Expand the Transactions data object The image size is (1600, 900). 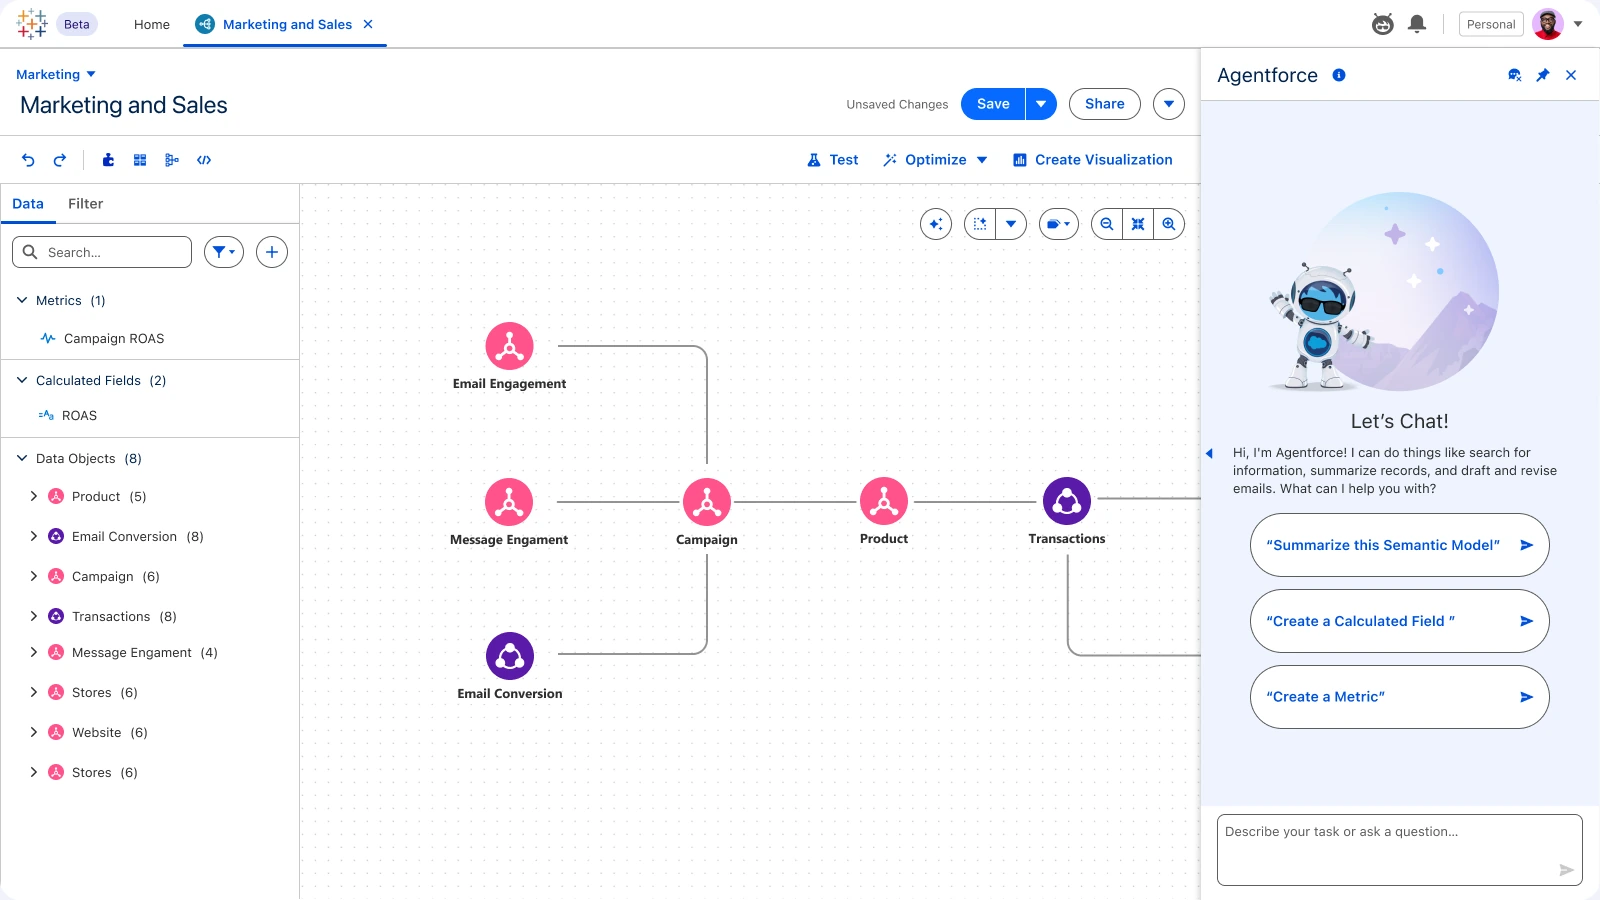pyautogui.click(x=34, y=616)
